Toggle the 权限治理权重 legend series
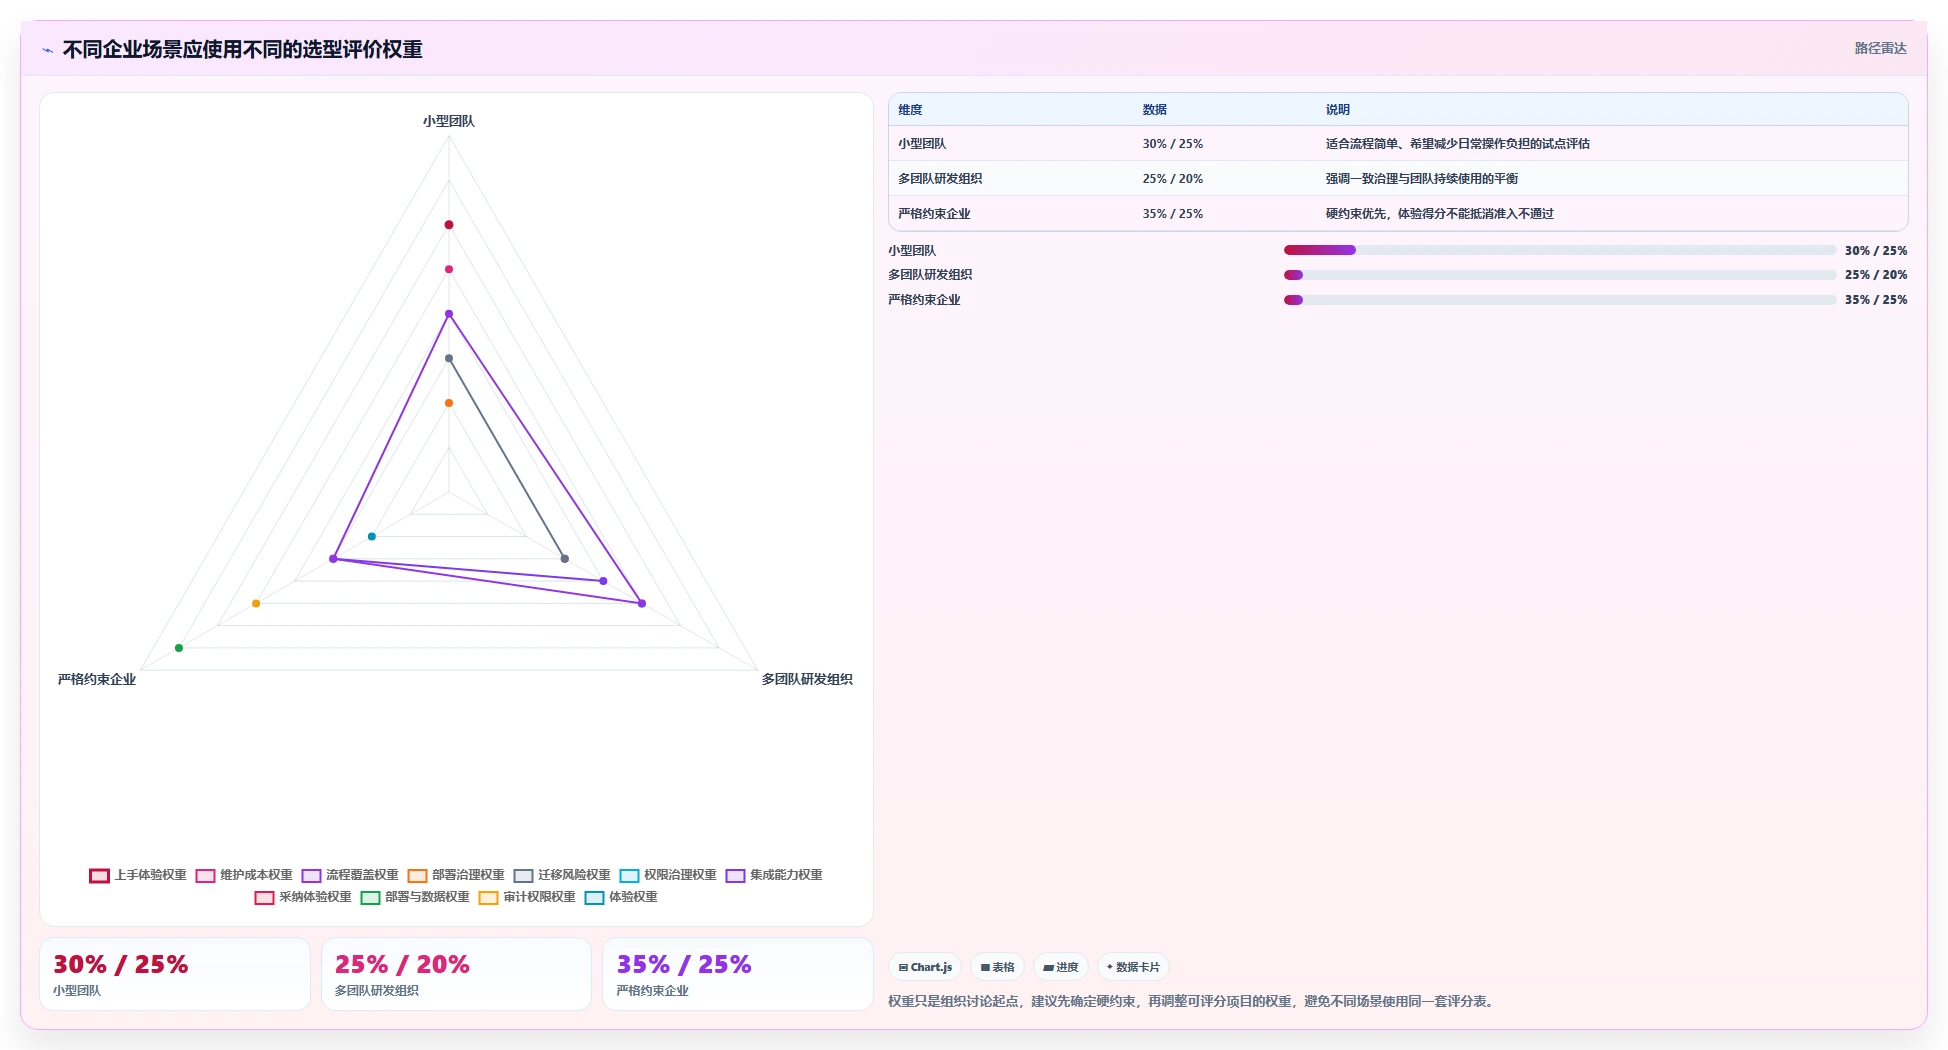This screenshot has width=1948, height=1050. pos(668,875)
